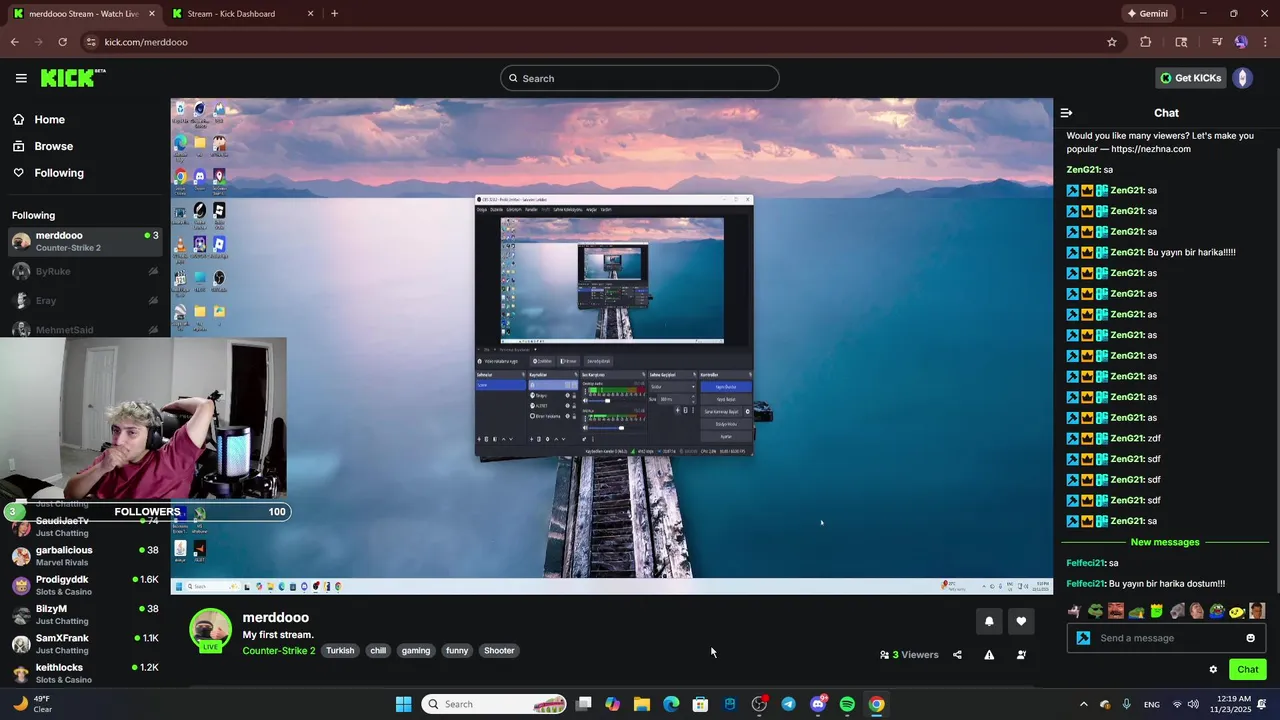Screen dimensions: 1280x720
Task: Open Windows Start menu
Action: (403, 704)
